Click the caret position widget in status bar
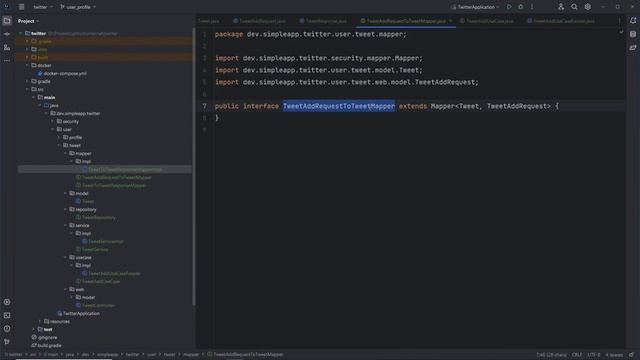This screenshot has width=640, height=360. click(x=551, y=355)
